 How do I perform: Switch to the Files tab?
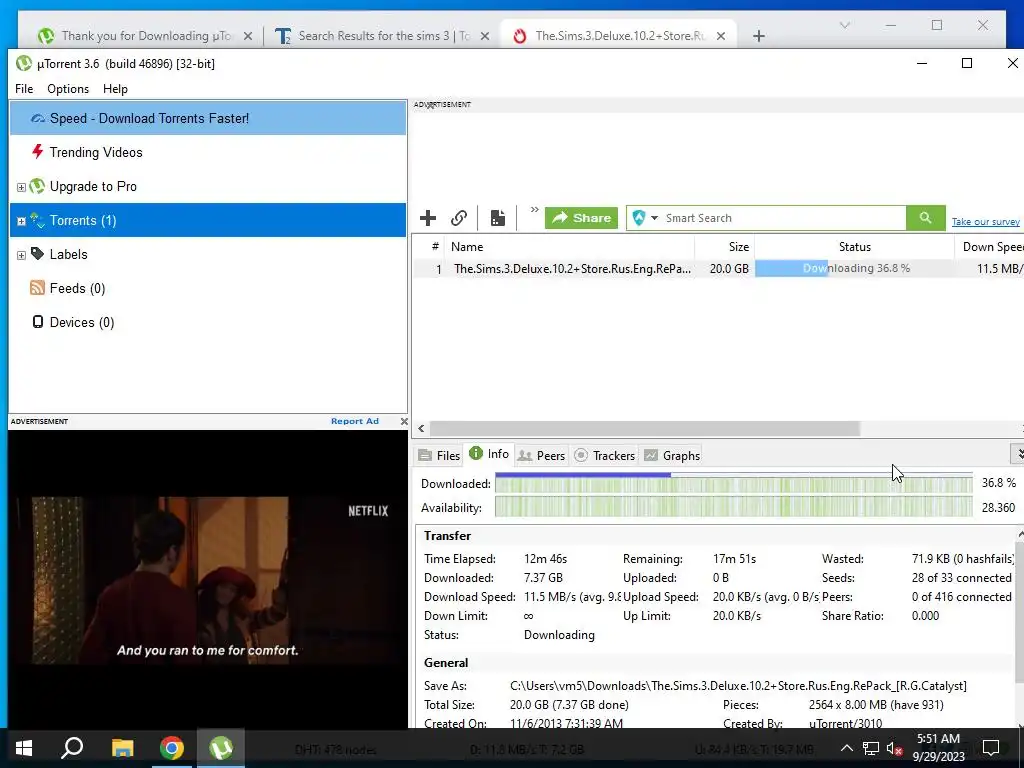[x=440, y=456]
